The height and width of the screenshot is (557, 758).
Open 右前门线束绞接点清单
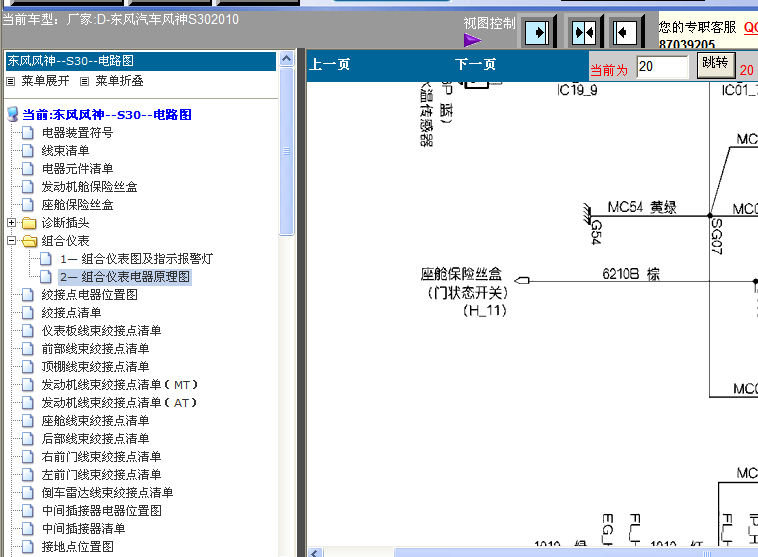[102, 456]
